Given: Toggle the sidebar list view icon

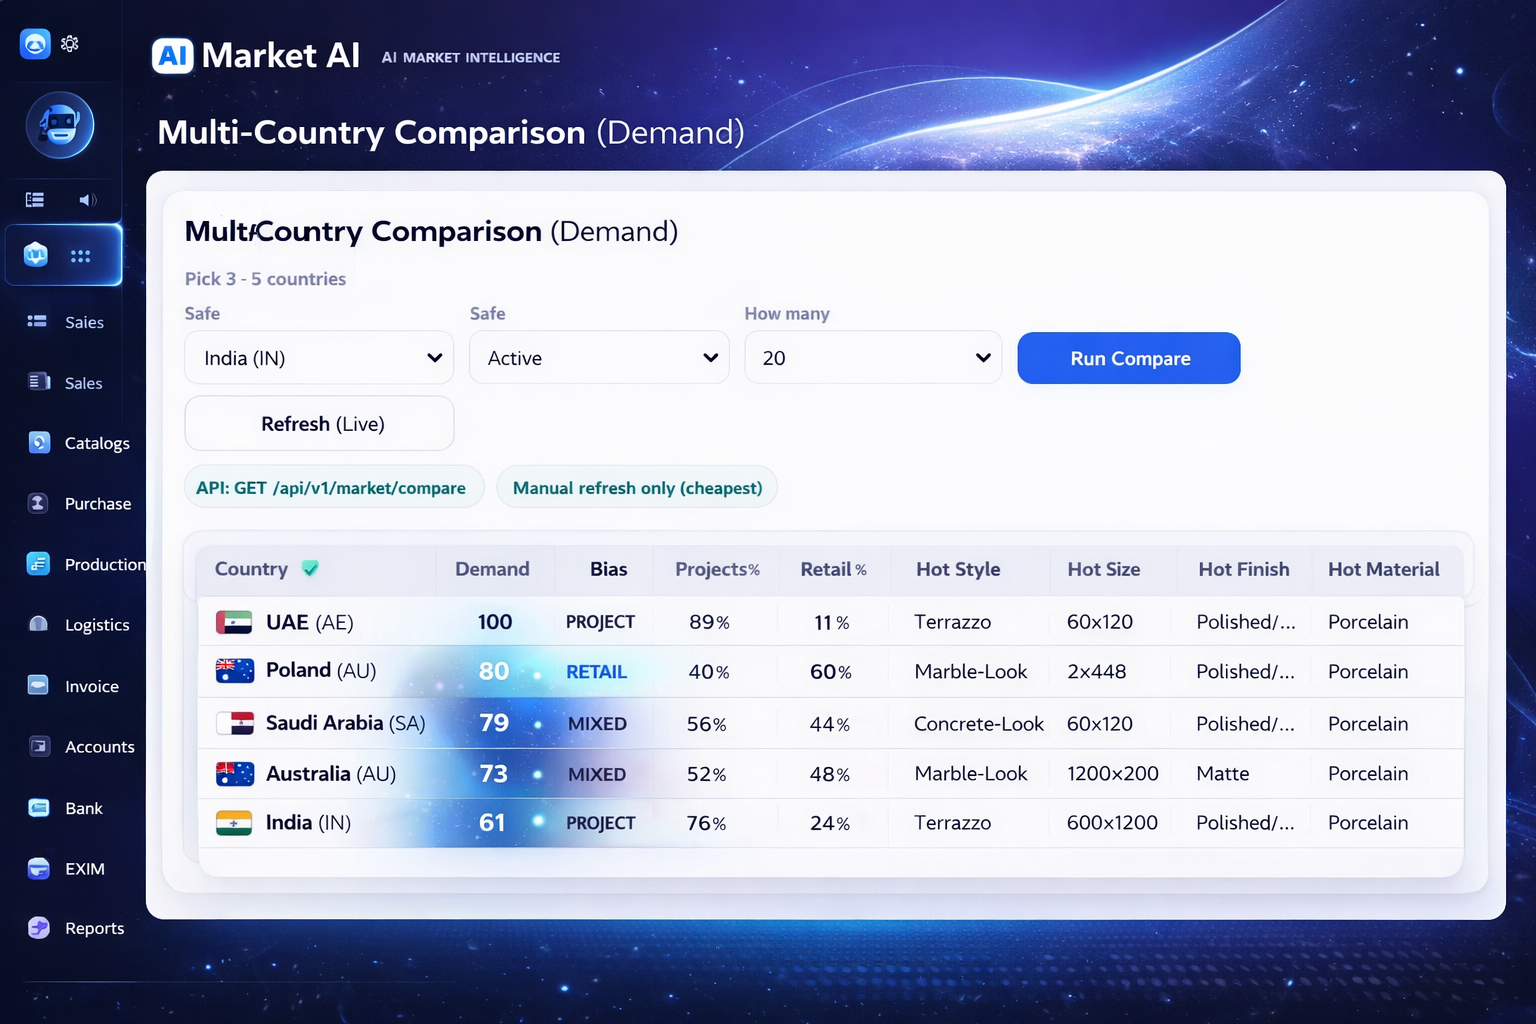Looking at the screenshot, I should 35,199.
